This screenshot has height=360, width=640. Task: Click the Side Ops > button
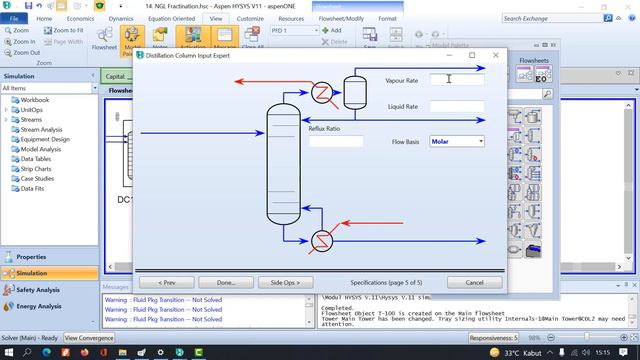[x=285, y=282]
